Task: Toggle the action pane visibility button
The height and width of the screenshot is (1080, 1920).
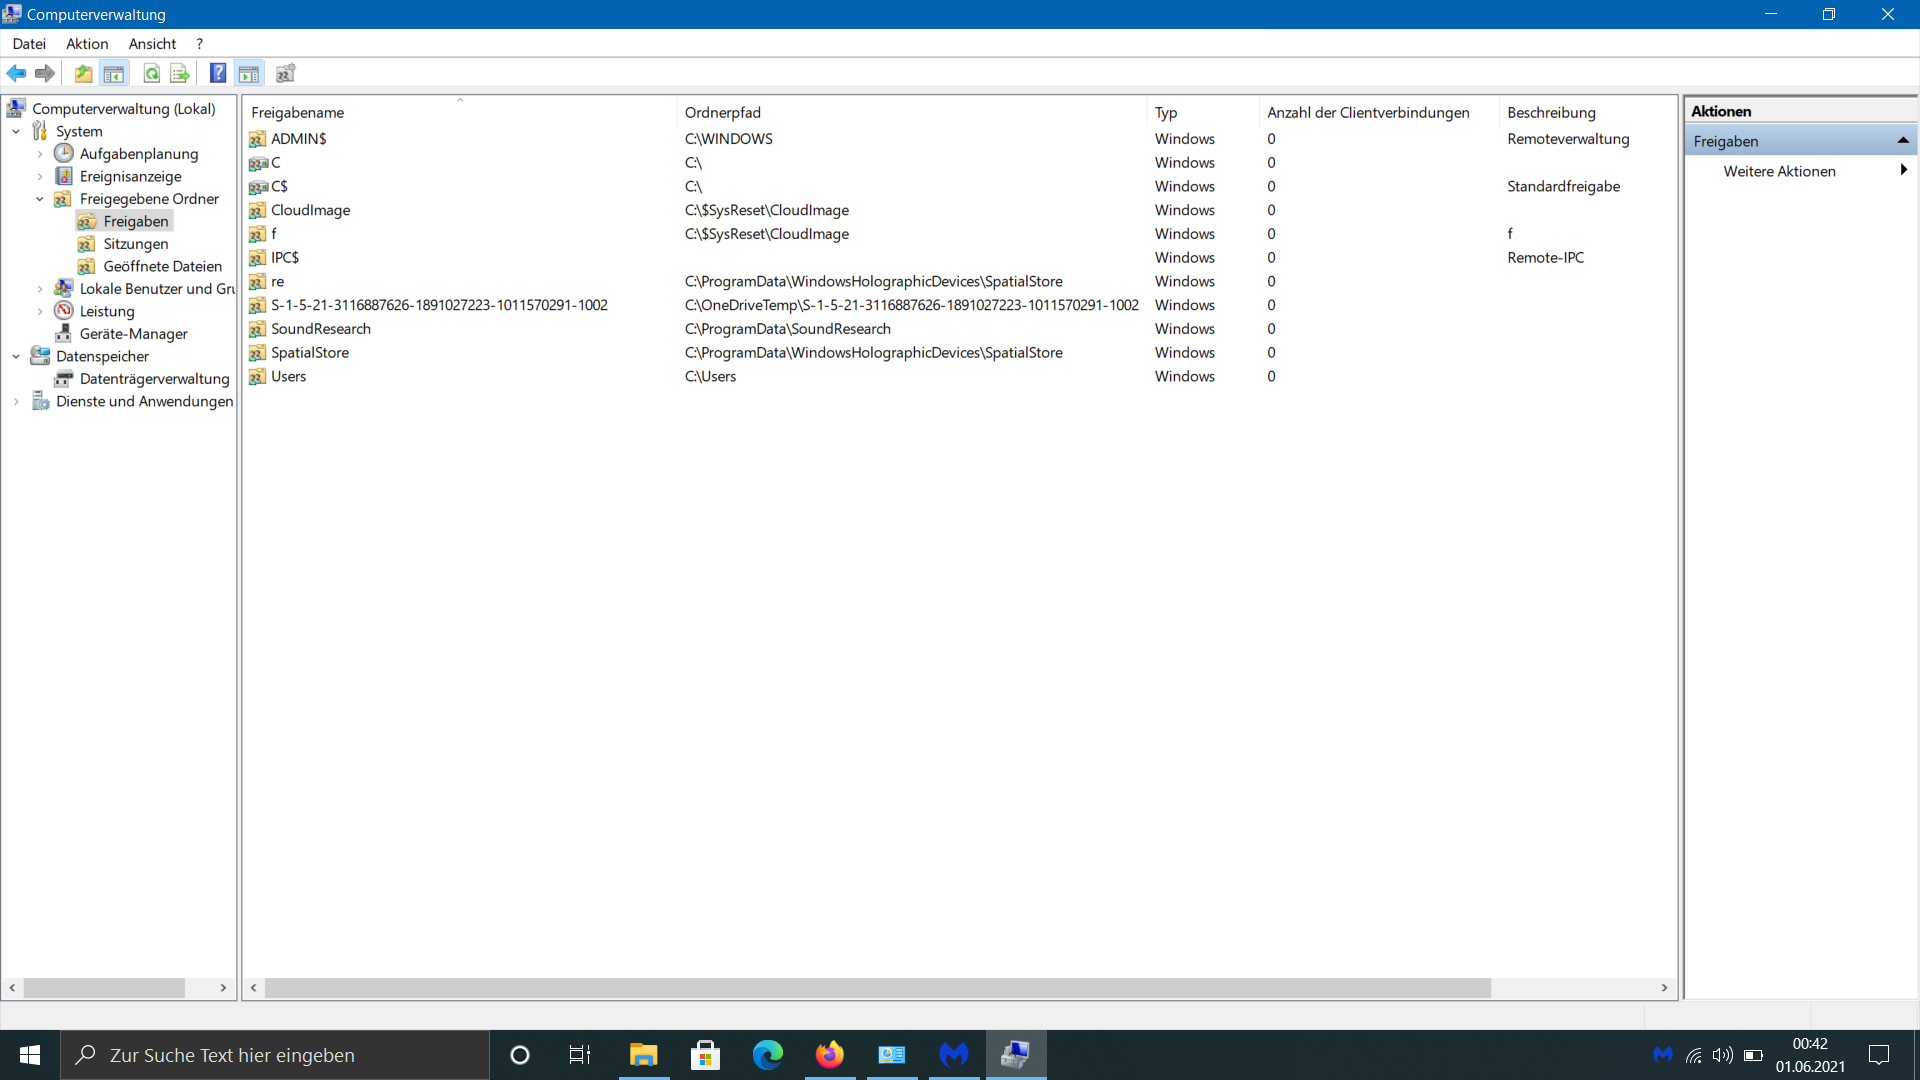Action: (x=249, y=73)
